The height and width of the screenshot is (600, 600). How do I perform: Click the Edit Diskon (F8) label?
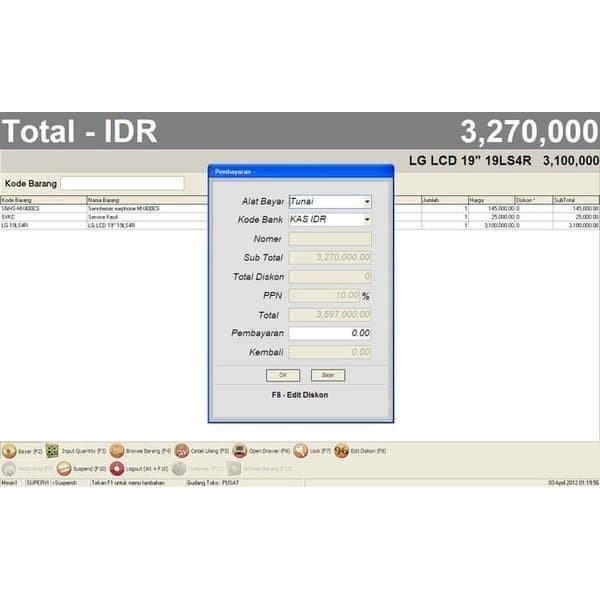coord(368,452)
